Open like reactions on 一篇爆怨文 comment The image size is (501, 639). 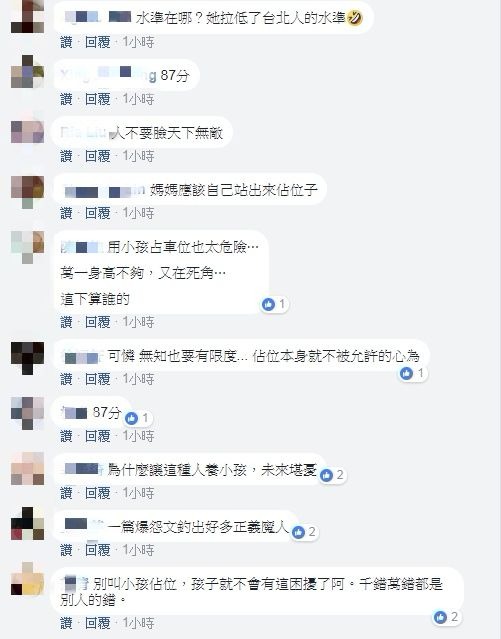(x=304, y=532)
